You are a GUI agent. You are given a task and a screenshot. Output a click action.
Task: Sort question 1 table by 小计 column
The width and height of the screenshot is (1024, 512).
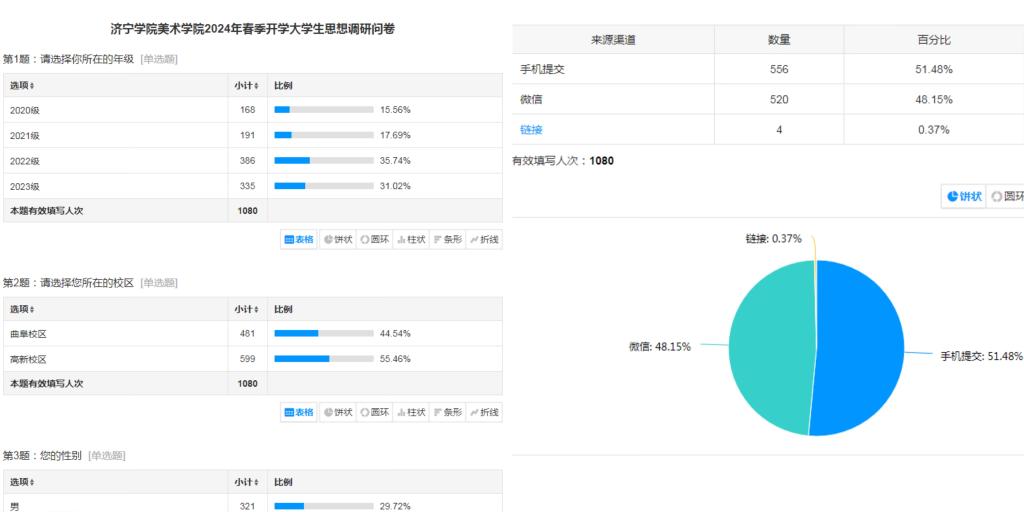point(246,86)
